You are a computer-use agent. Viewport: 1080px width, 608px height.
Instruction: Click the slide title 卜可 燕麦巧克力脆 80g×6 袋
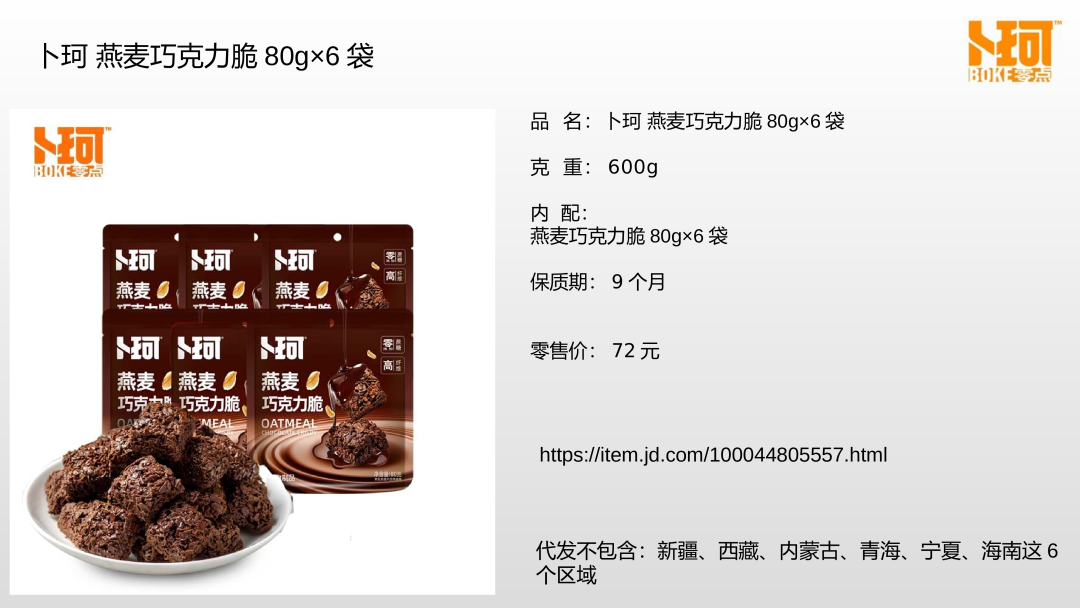pyautogui.click(x=207, y=56)
